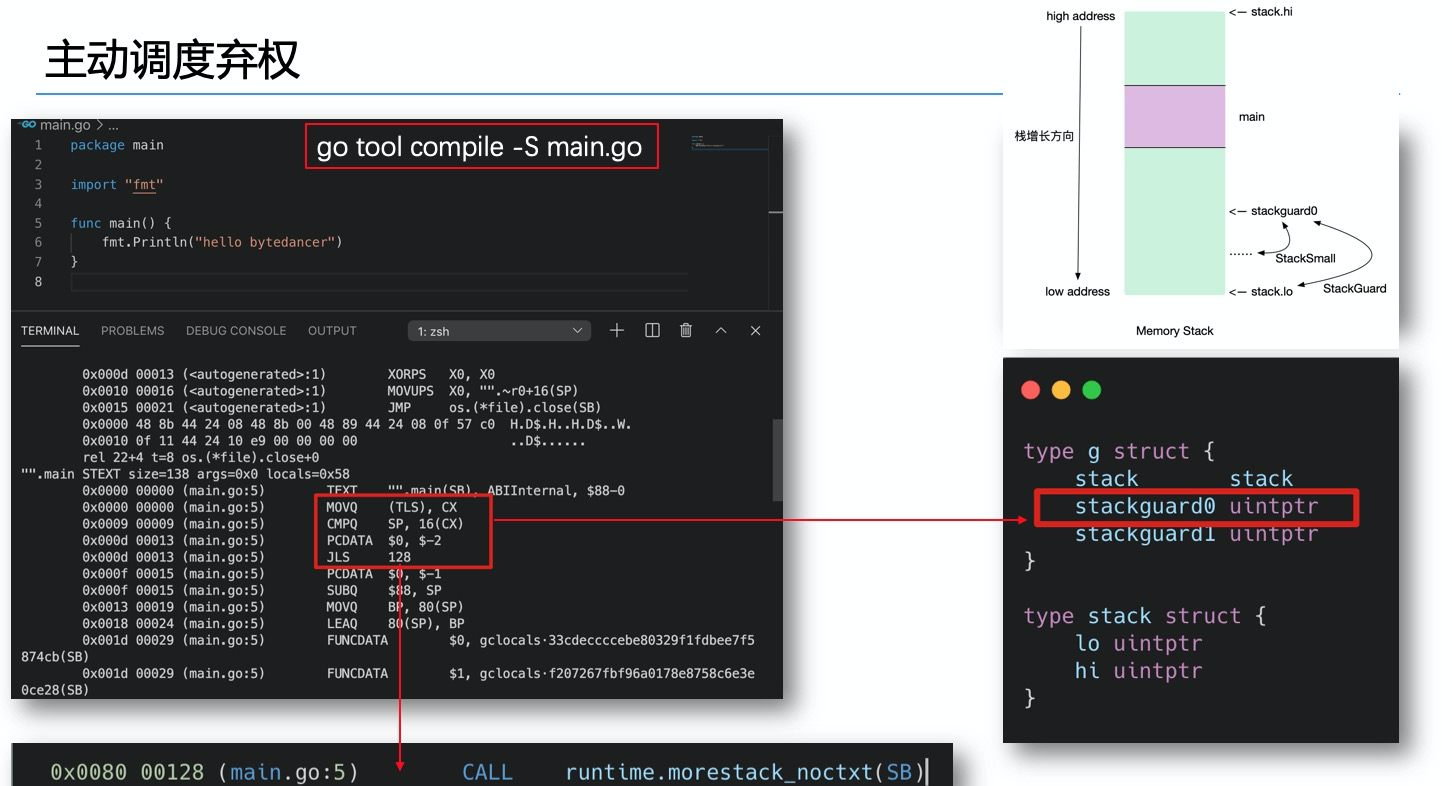Click the '栈增长方向' diagram label
Image resolution: width=1452 pixels, height=786 pixels.
1044,136
